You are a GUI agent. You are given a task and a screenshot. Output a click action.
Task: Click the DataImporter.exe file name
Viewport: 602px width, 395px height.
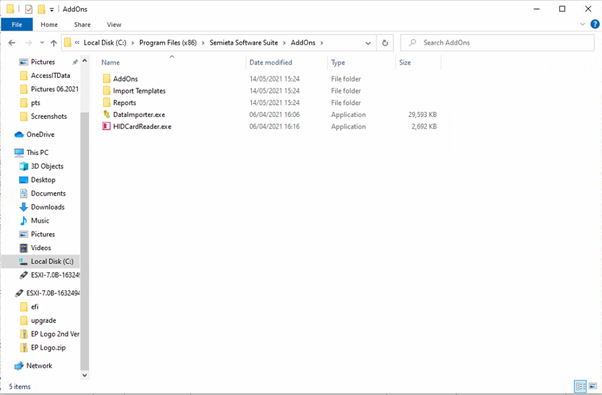pos(139,114)
